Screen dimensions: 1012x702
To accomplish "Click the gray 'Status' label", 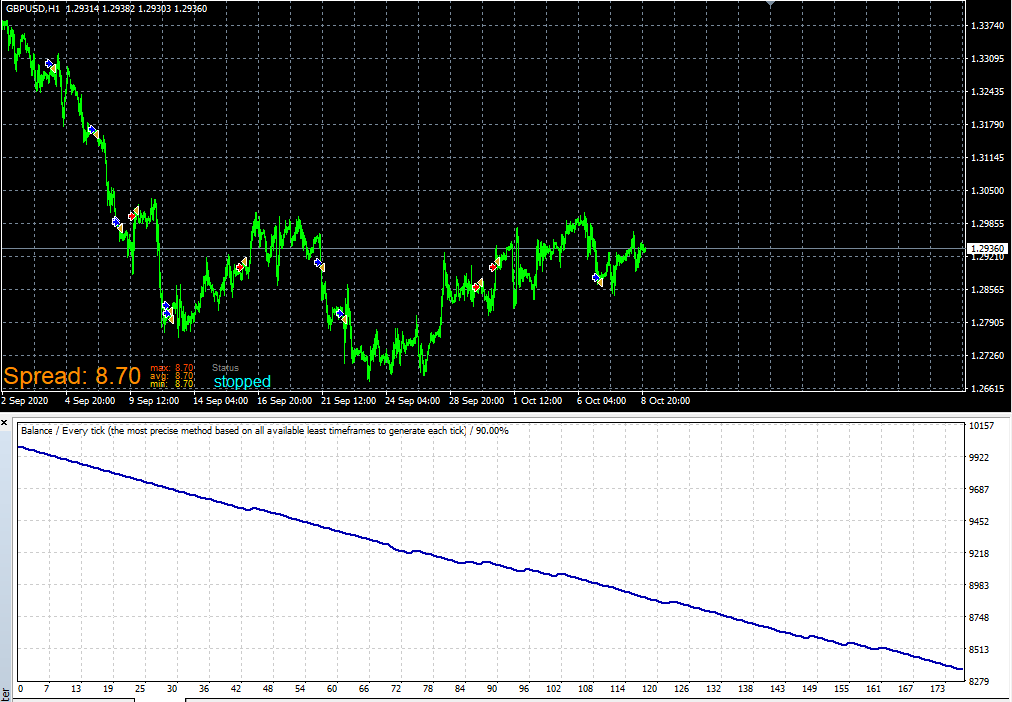I will coord(225,368).
